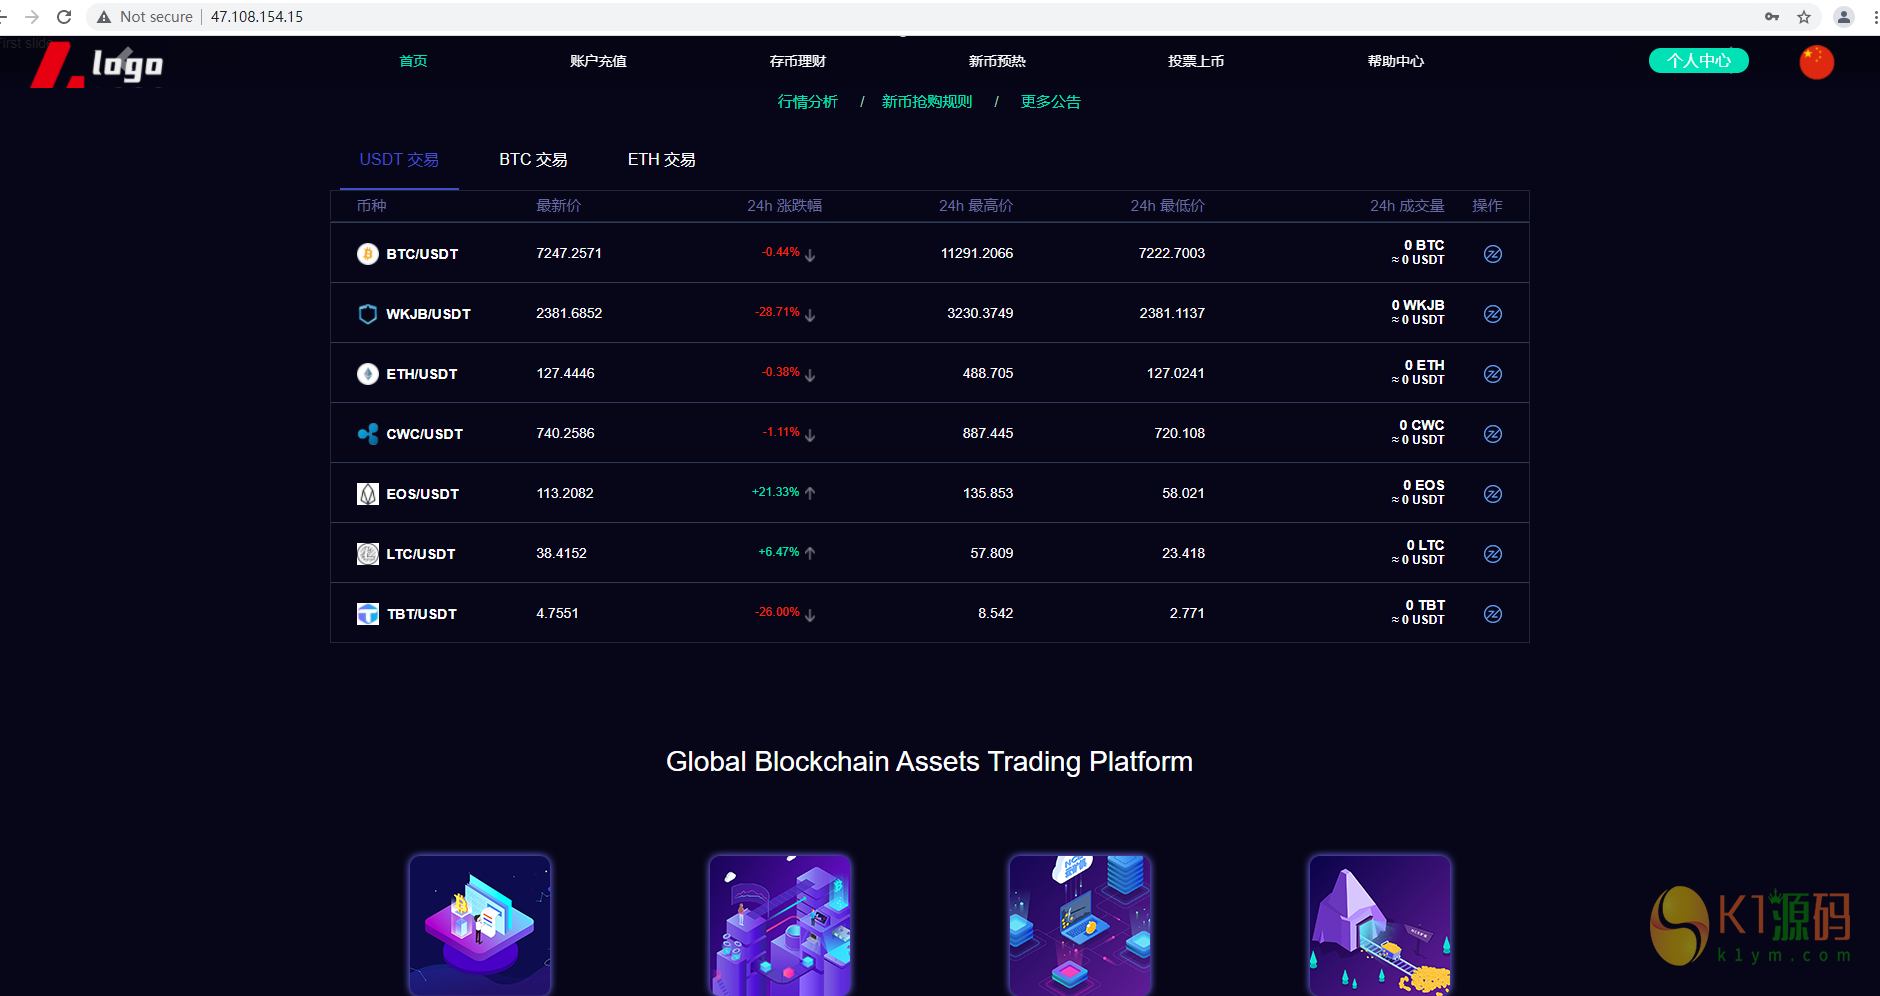Click the fourth mining illustration
Viewport: 1880px width, 996px height.
(x=1380, y=925)
